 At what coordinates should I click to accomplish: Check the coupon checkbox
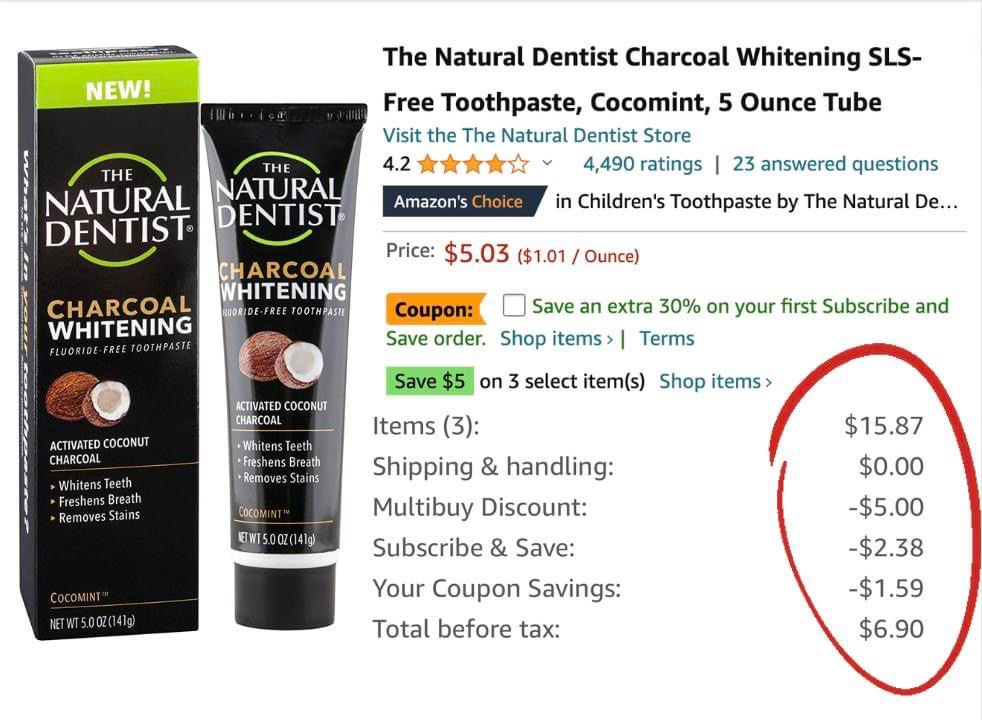coord(514,306)
